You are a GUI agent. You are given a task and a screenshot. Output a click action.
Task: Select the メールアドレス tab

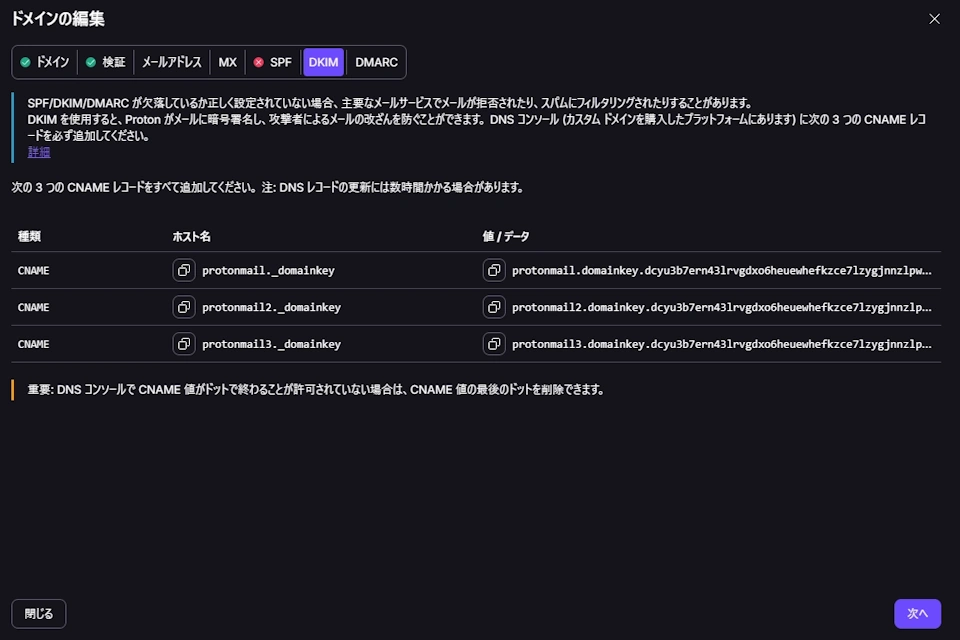click(172, 61)
